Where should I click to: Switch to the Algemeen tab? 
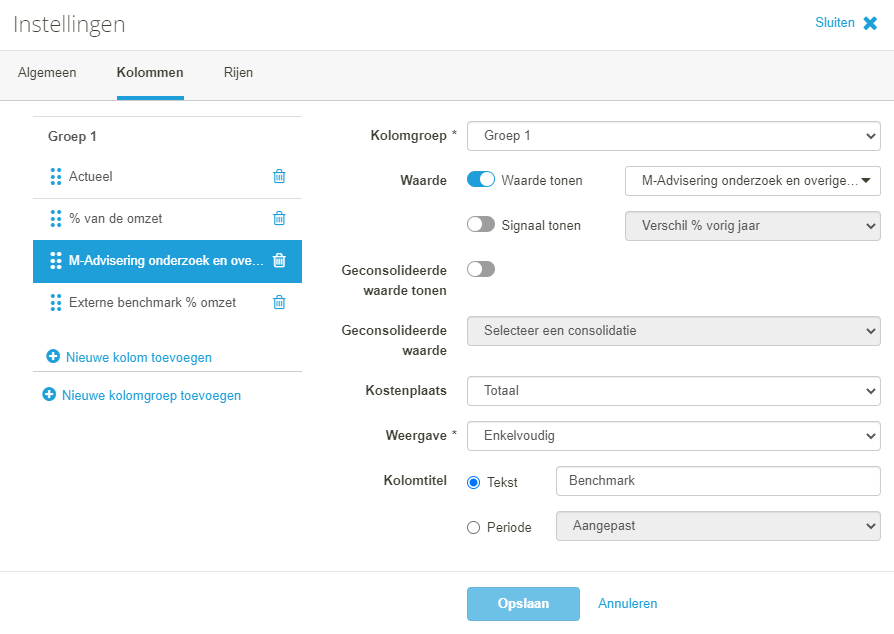pos(47,73)
